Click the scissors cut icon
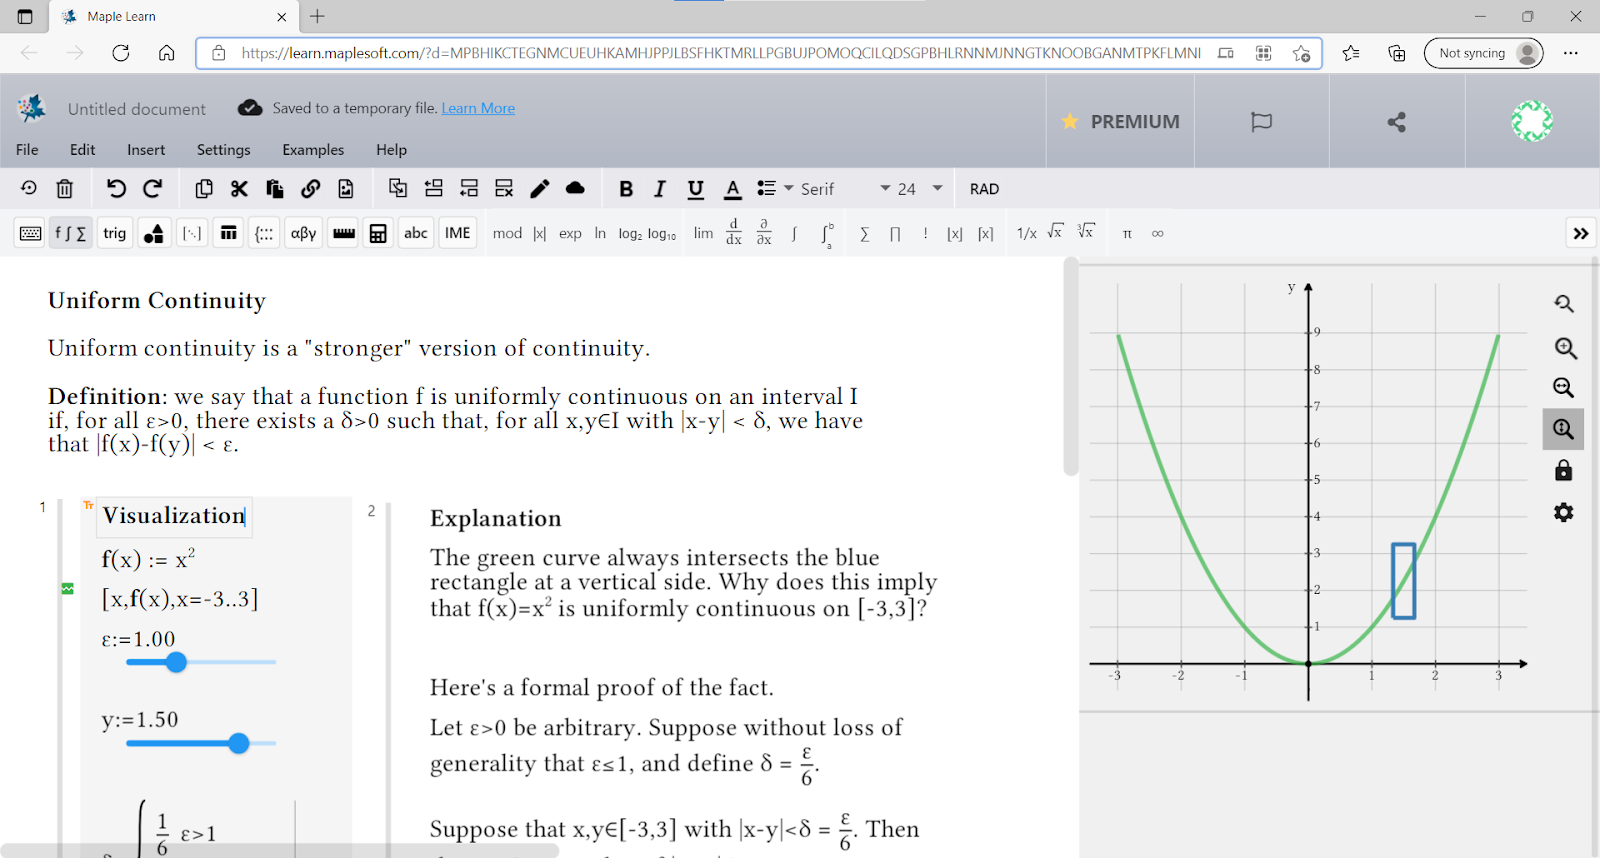Screen dimensions: 1600x858 pos(239,188)
